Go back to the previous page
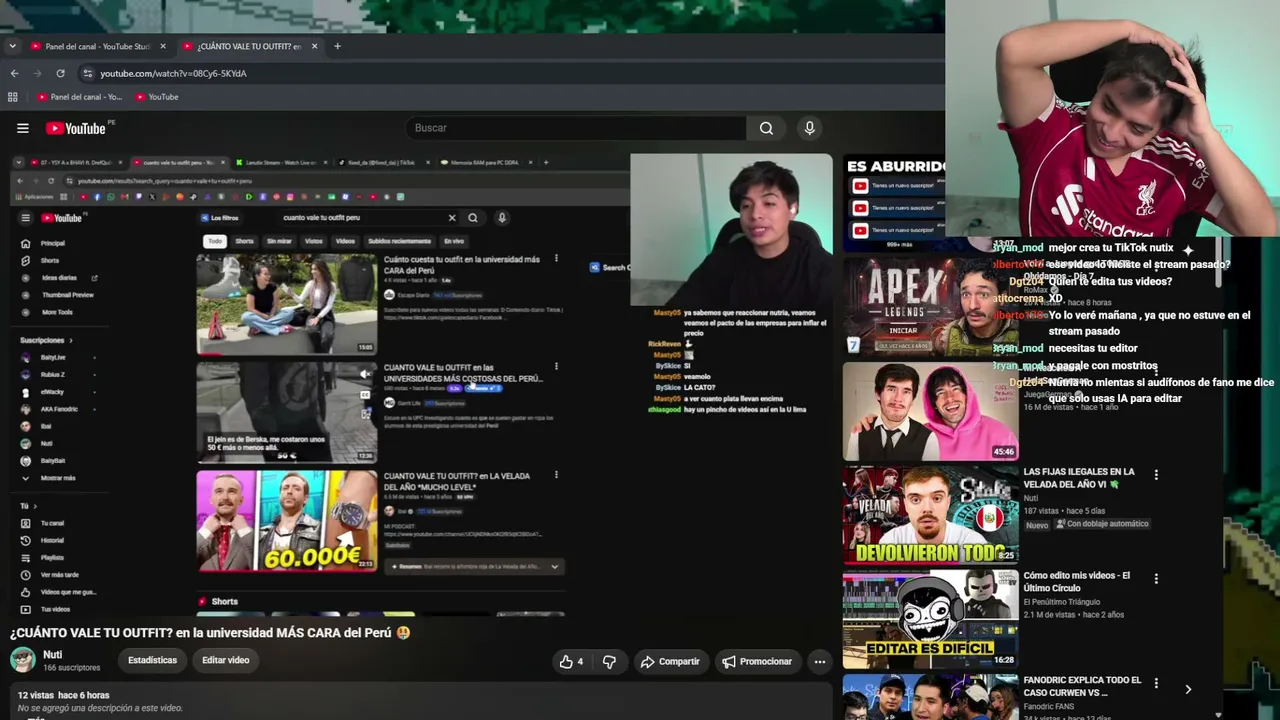1280x720 pixels. pyautogui.click(x=14, y=73)
